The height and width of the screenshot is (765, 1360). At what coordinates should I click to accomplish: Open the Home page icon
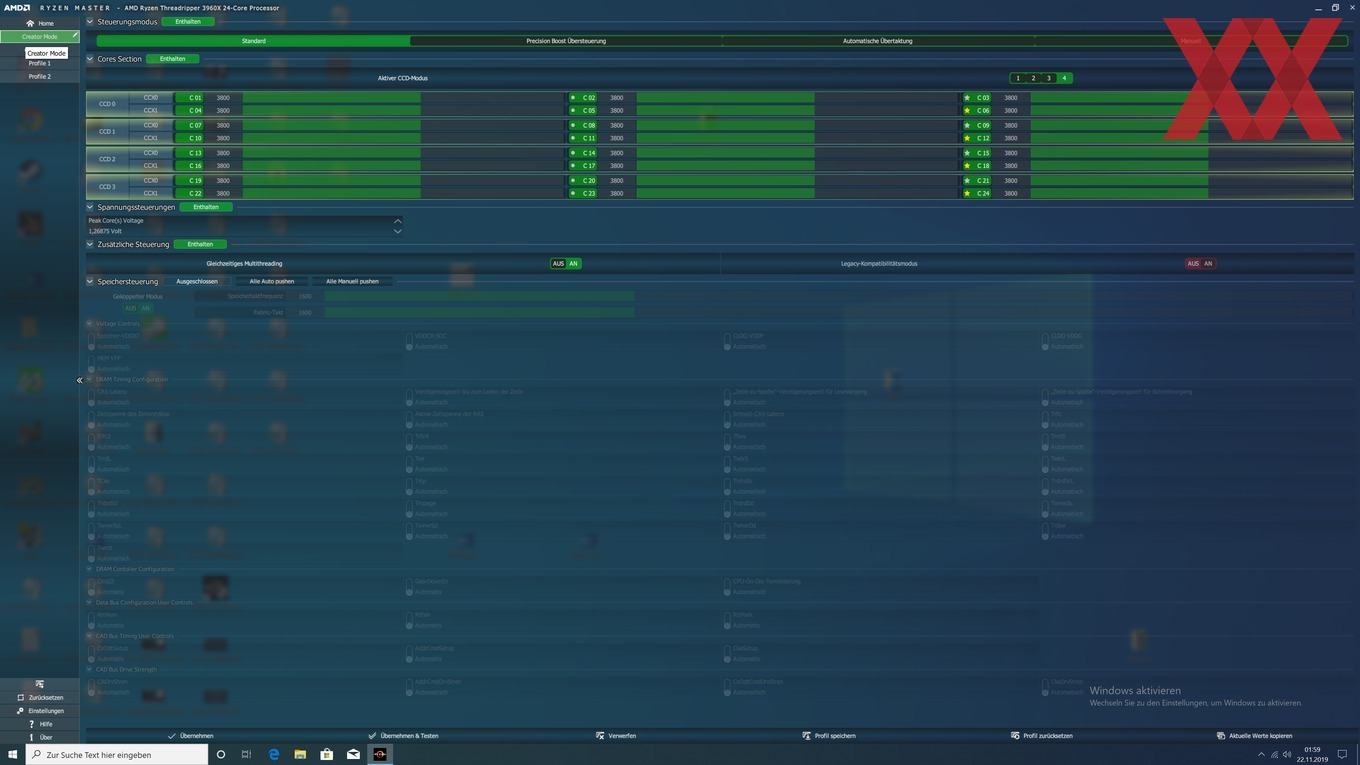click(x=30, y=23)
